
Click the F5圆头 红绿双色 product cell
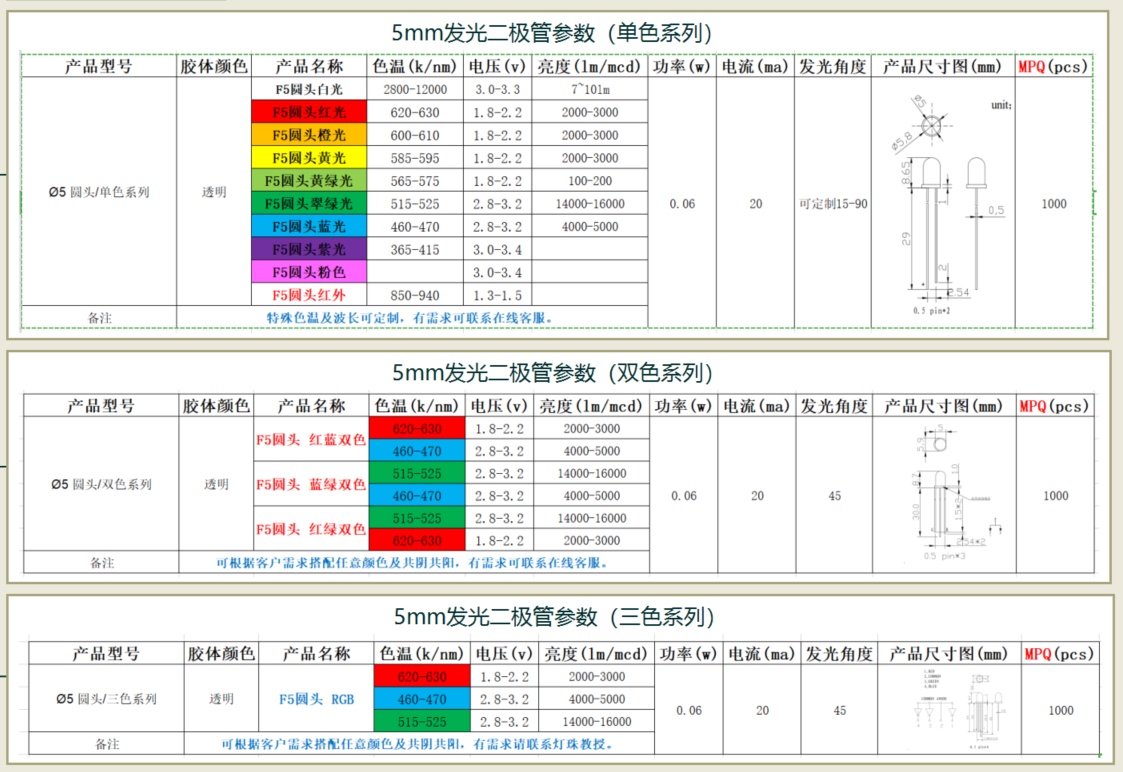(311, 529)
